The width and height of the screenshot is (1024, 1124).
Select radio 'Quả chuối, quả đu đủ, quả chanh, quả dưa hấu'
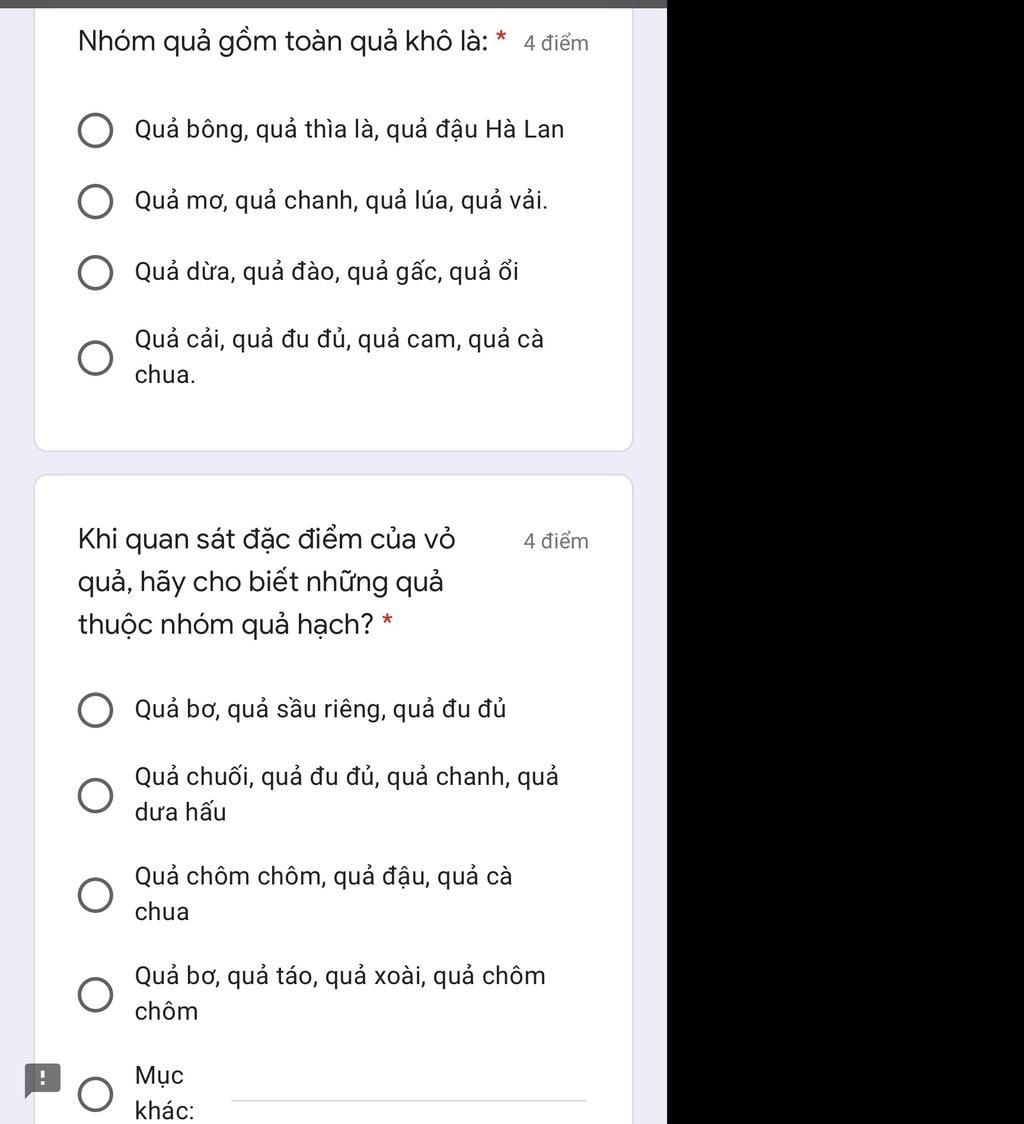coord(95,795)
